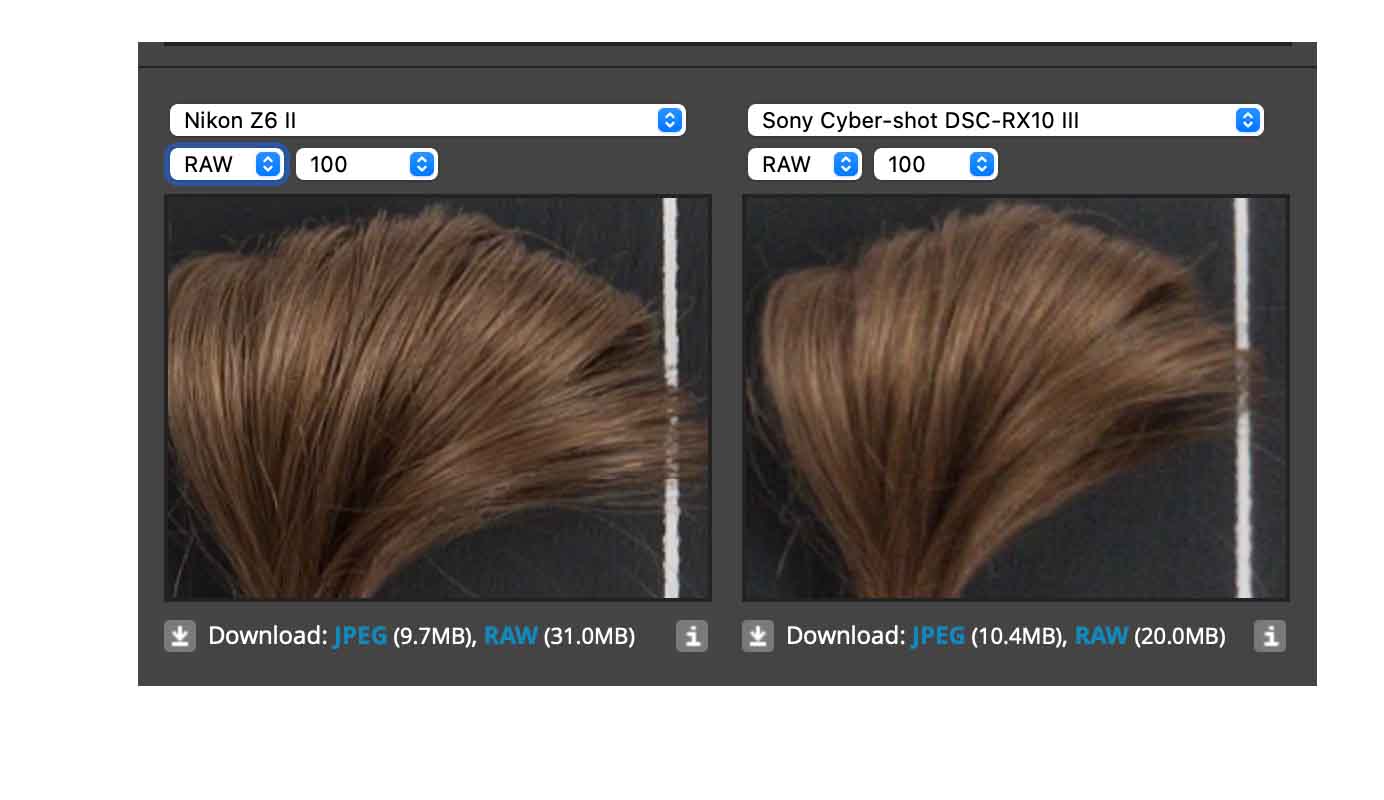The width and height of the screenshot is (1384, 800).
Task: Click the "Download:" label below the Sony image
Action: tap(846, 636)
